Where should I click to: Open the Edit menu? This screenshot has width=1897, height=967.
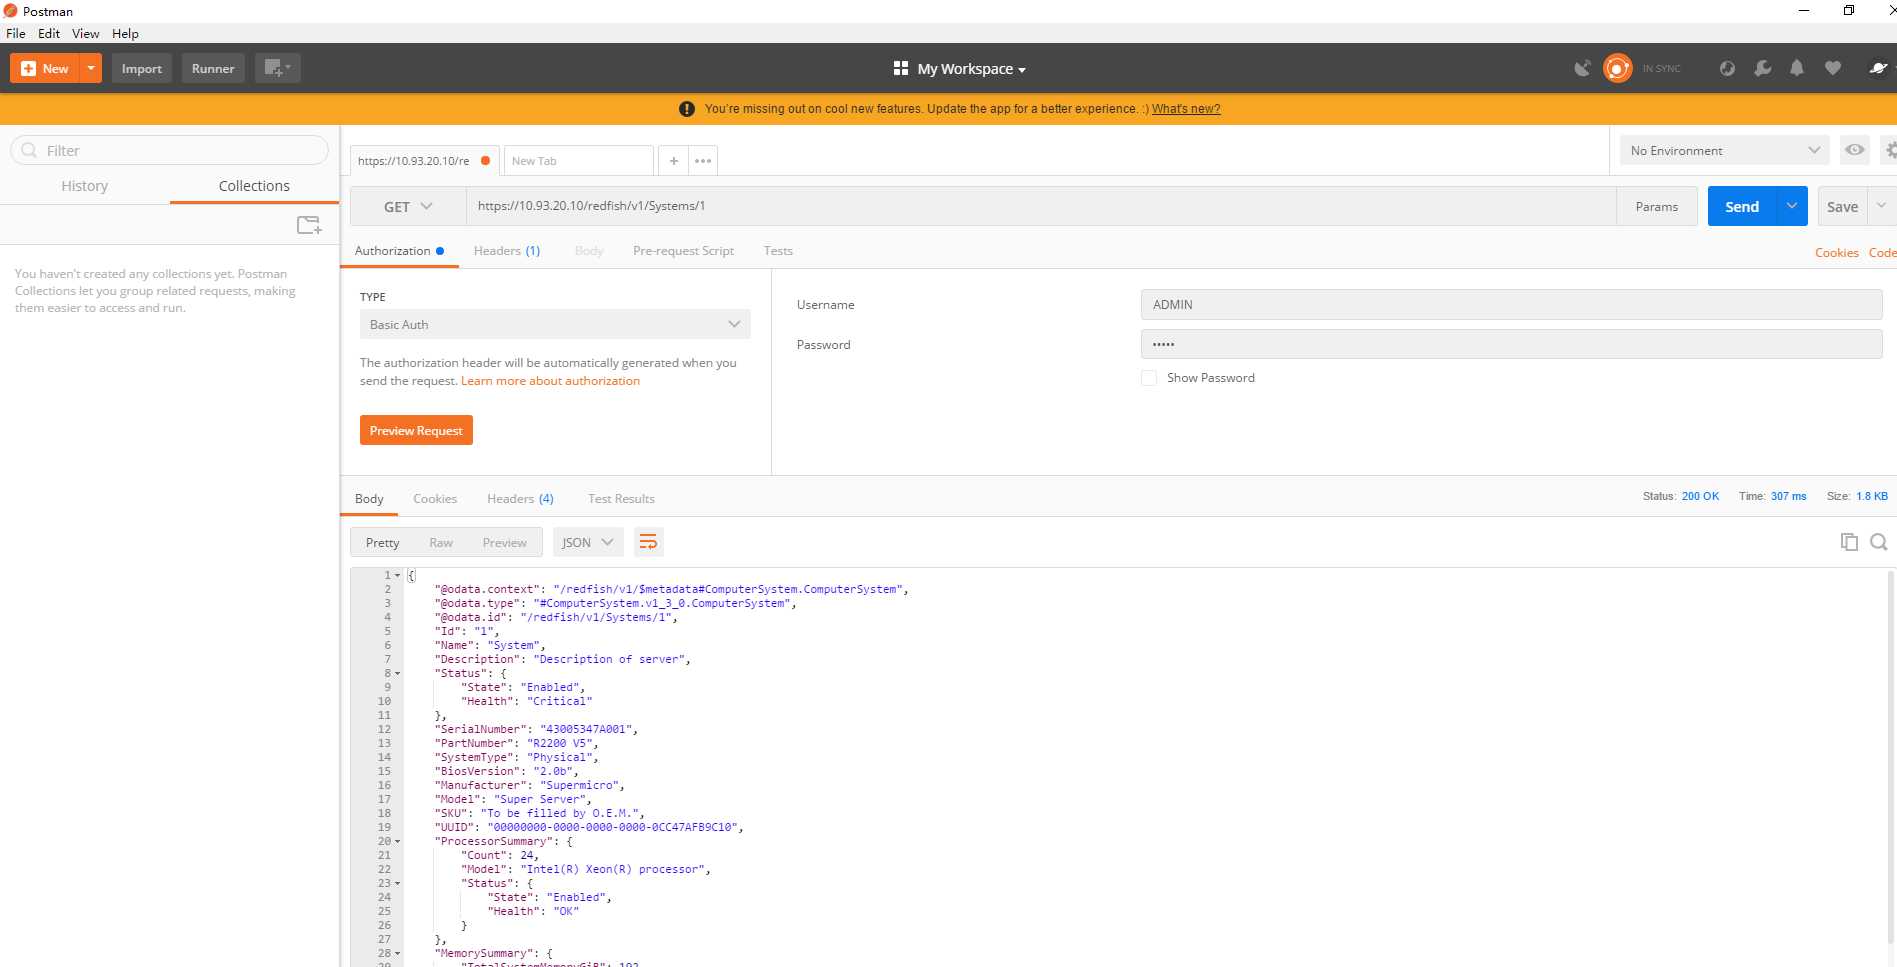(x=49, y=33)
